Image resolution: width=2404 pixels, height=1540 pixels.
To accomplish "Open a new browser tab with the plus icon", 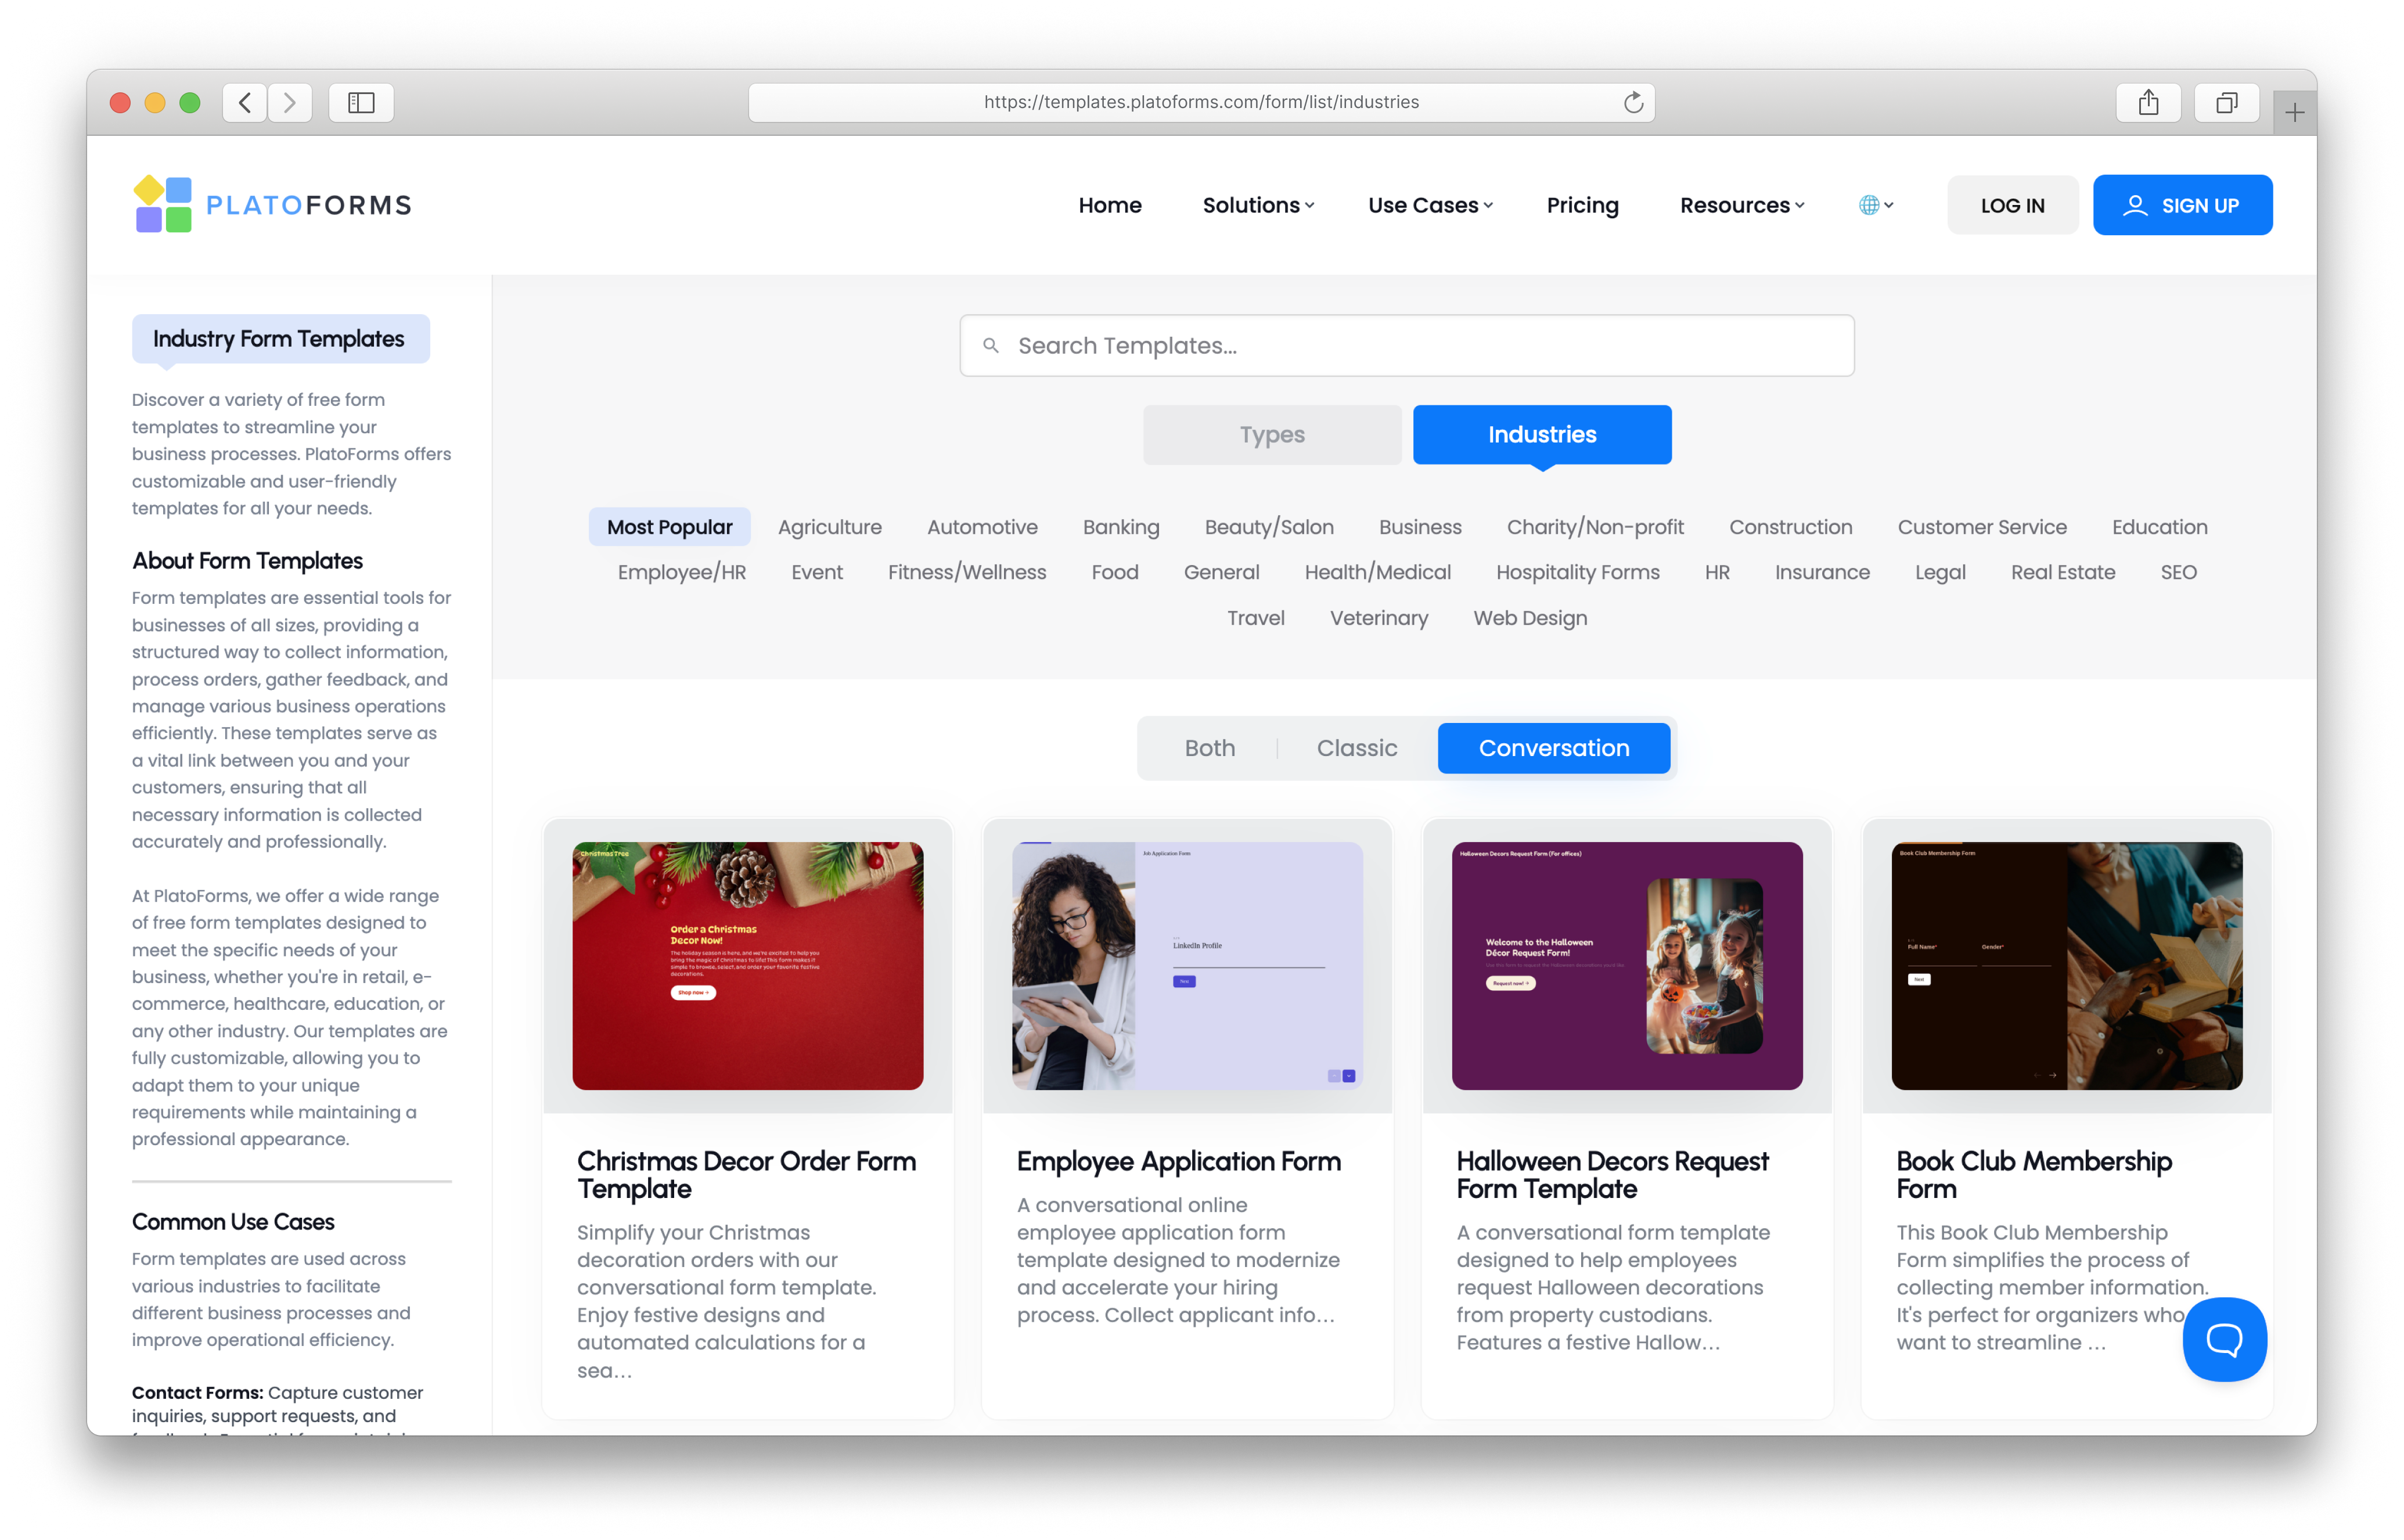I will pos(2294,112).
